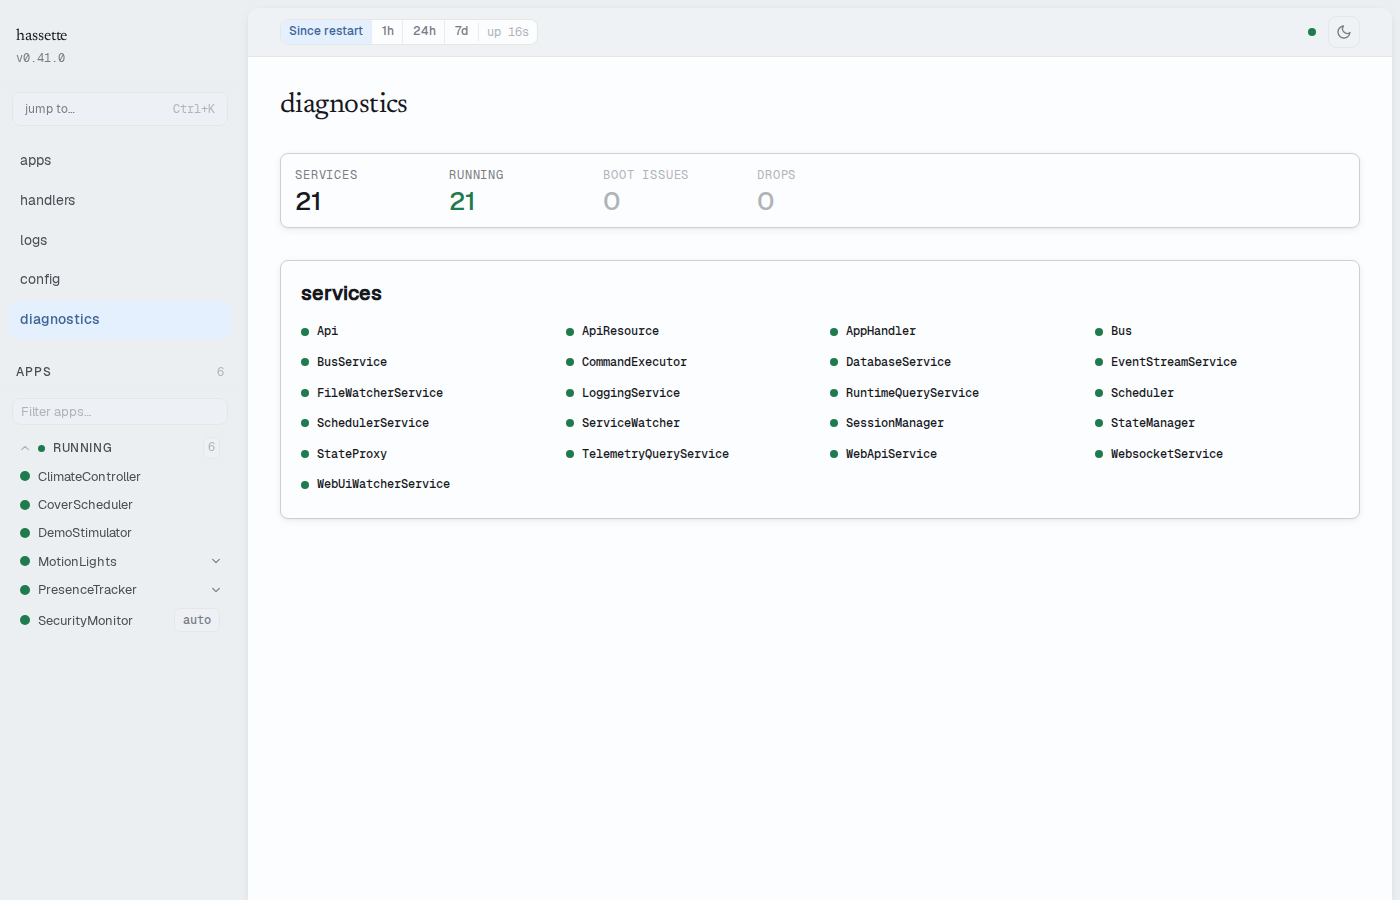This screenshot has height=900, width=1400.
Task: Expand the MotionLights app chevron
Action: [216, 561]
